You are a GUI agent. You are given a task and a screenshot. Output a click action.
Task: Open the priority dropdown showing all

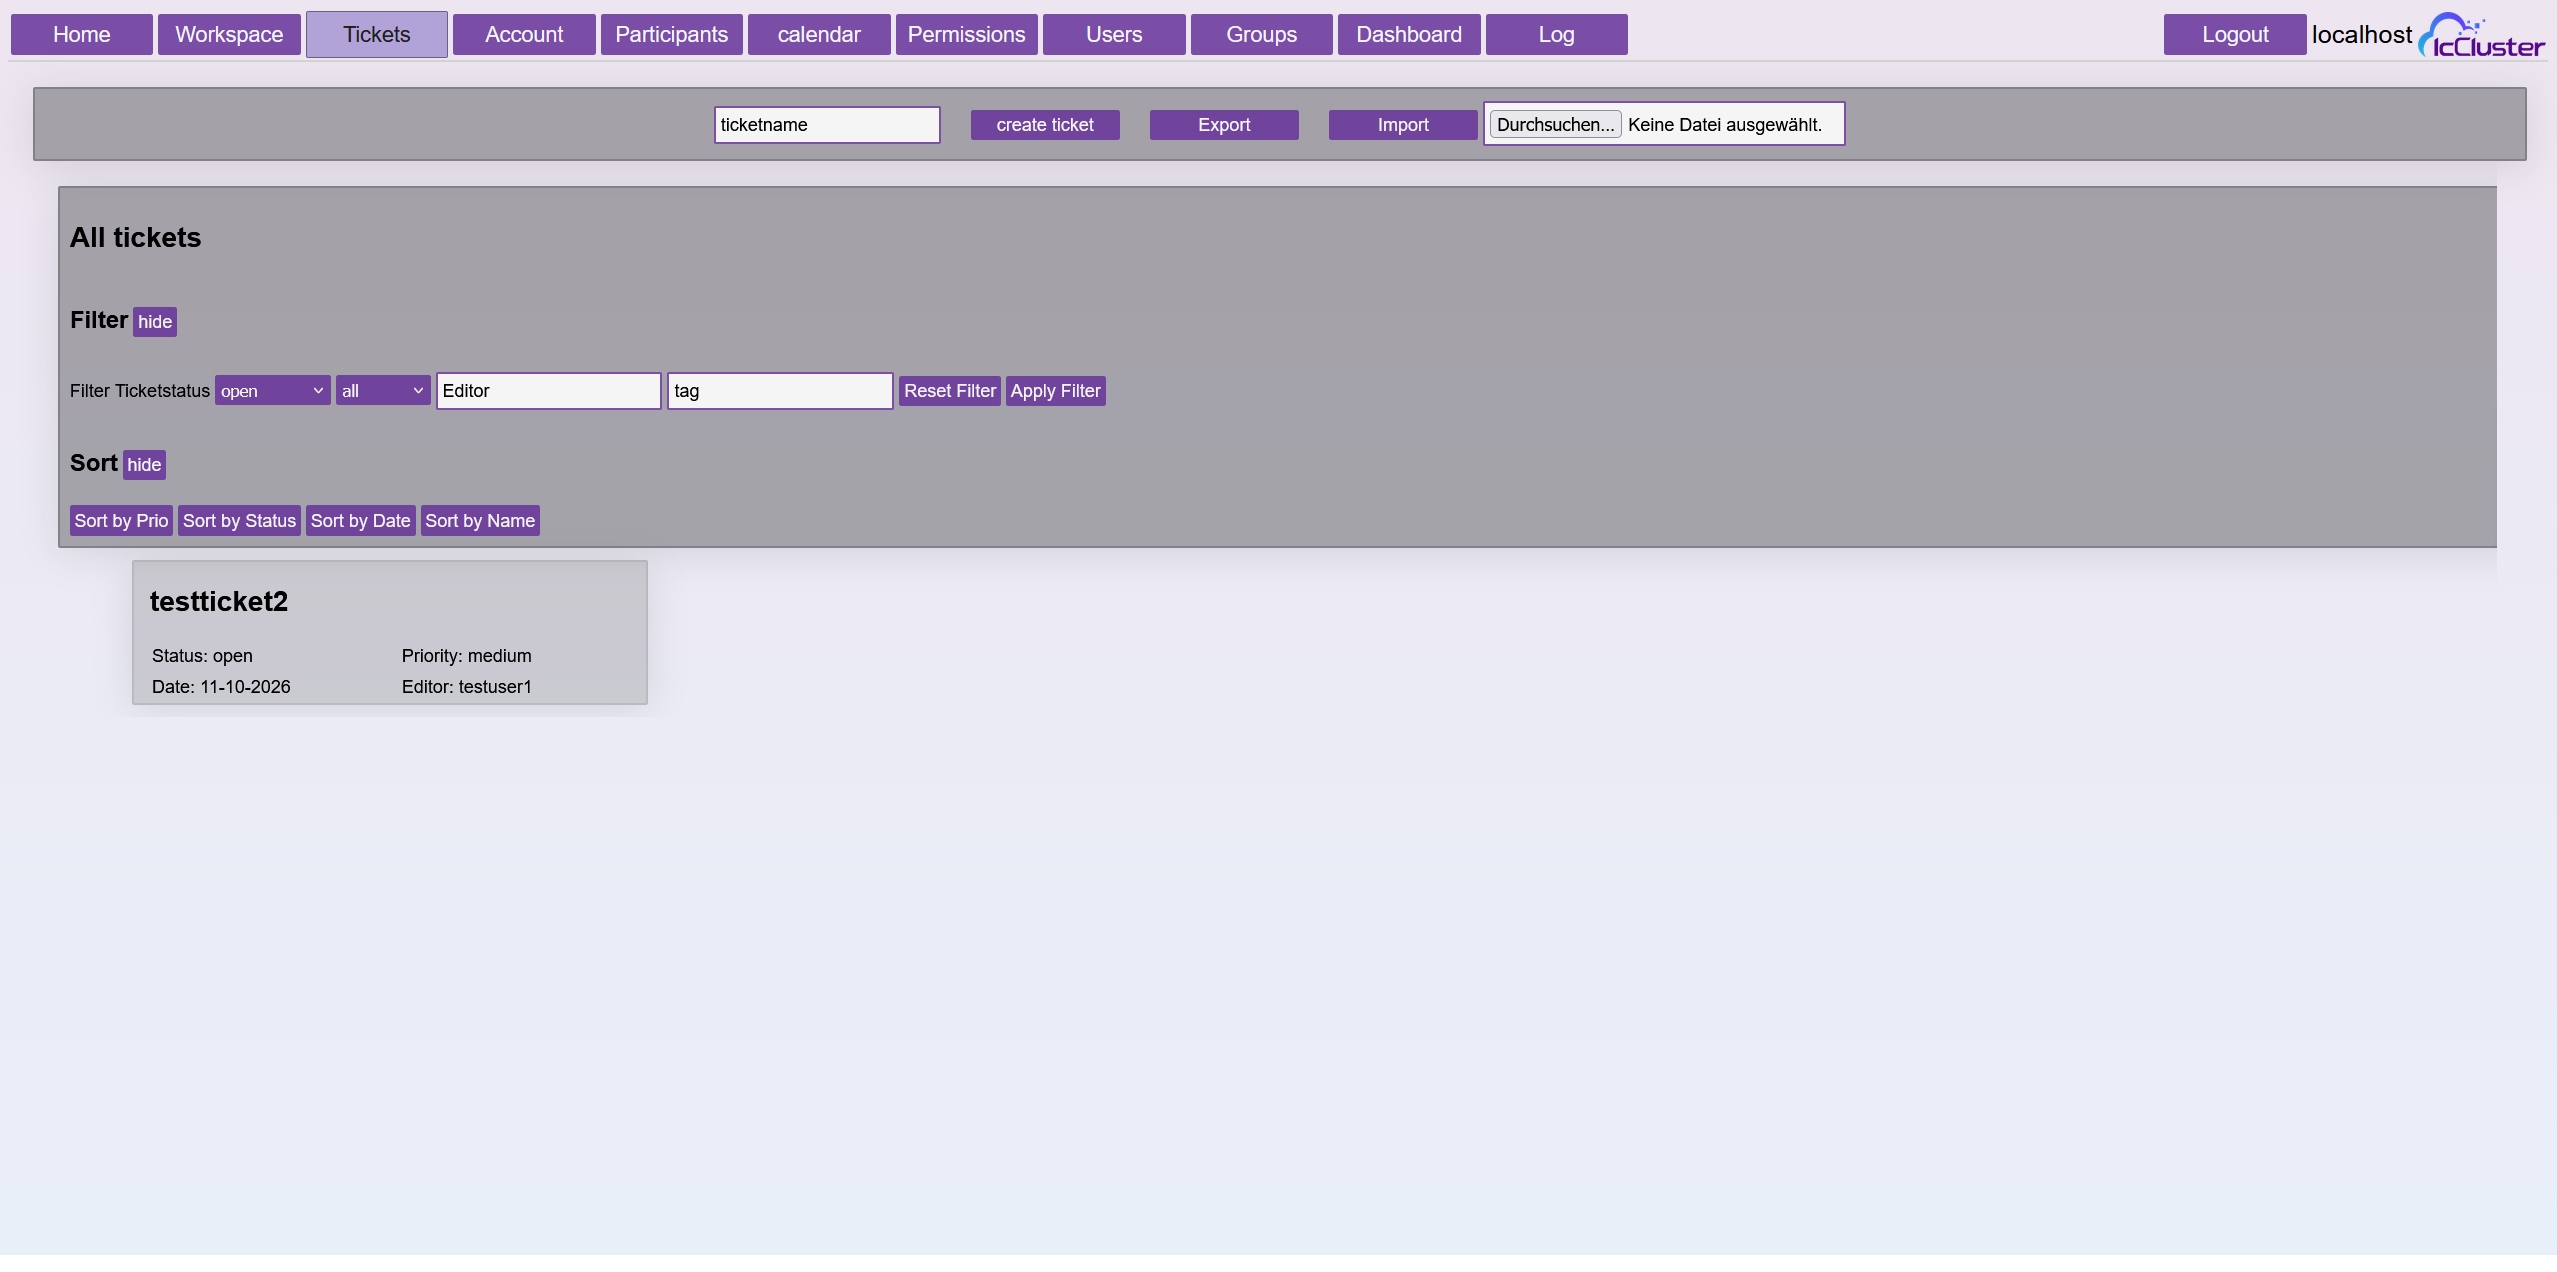(383, 391)
